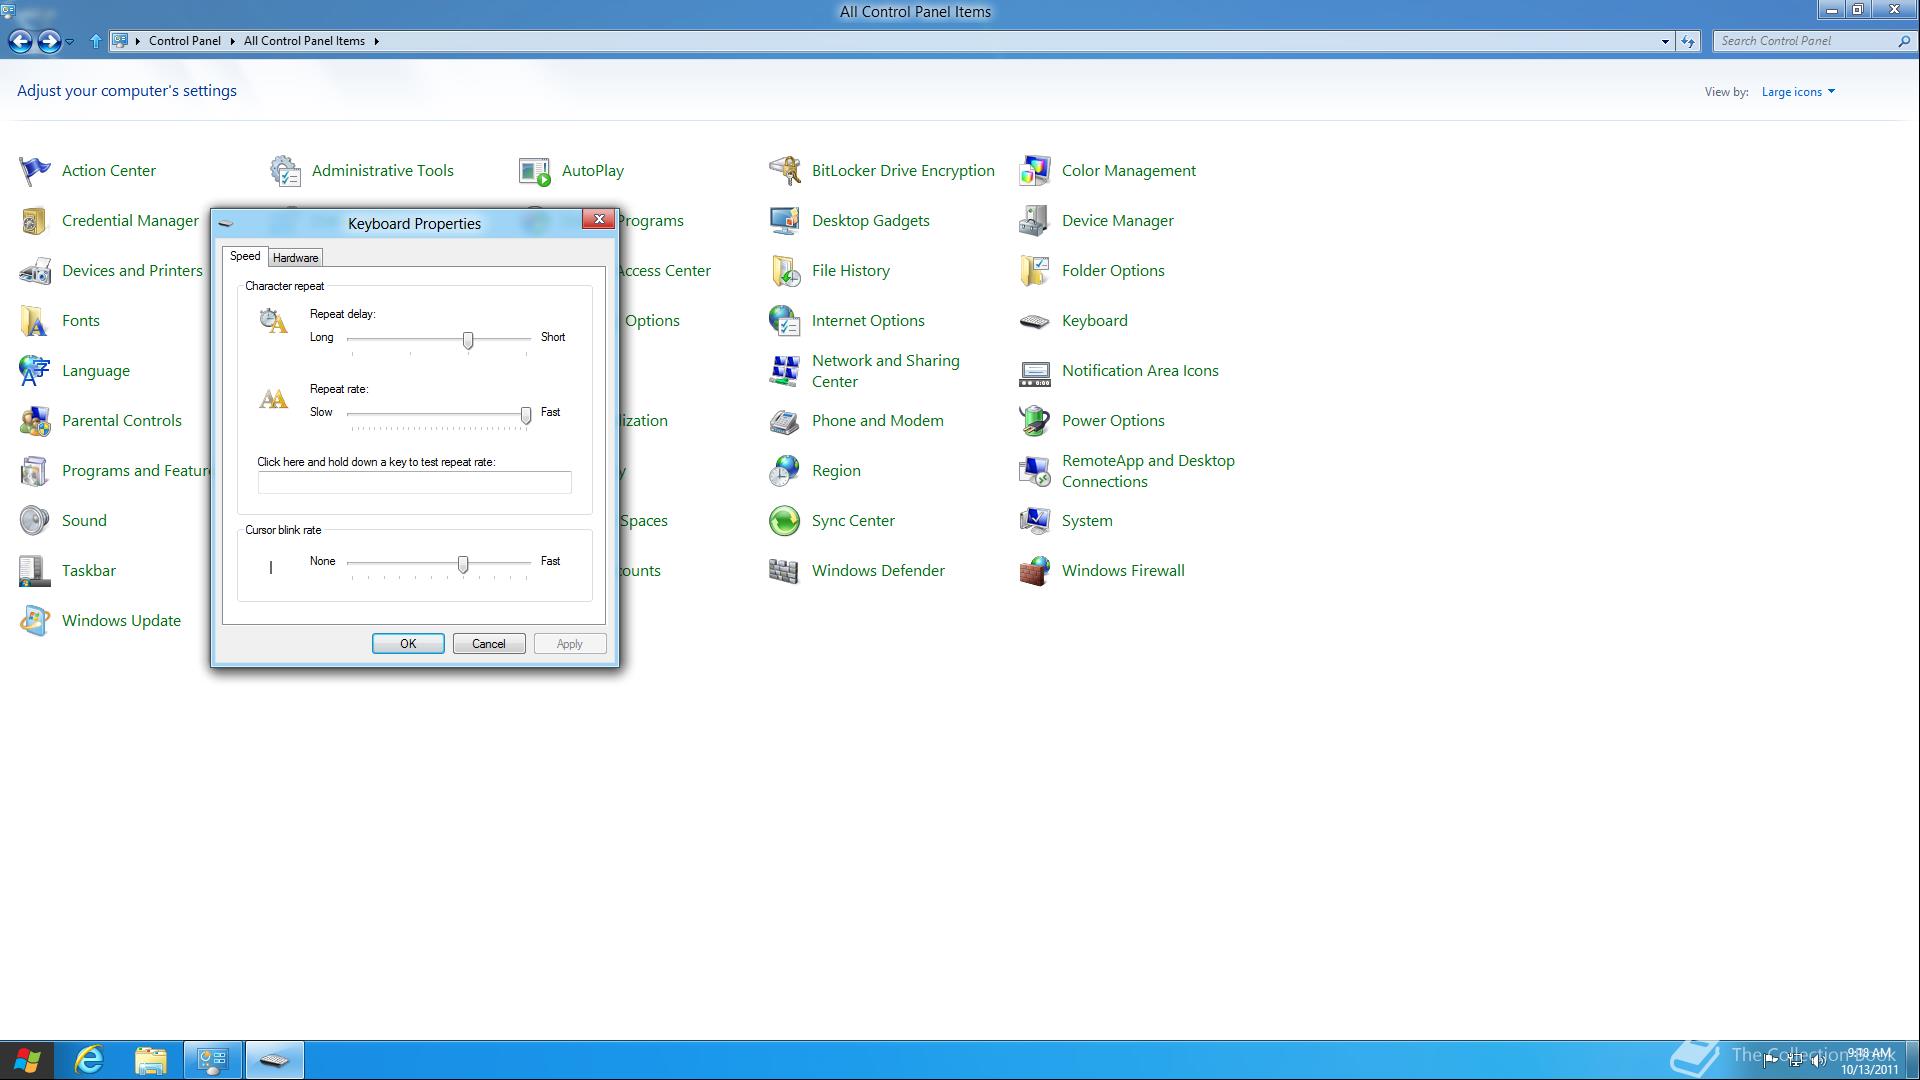Click the taskbar clock and date
Image resolution: width=1920 pixels, height=1080 pixels.
[x=1869, y=1061]
